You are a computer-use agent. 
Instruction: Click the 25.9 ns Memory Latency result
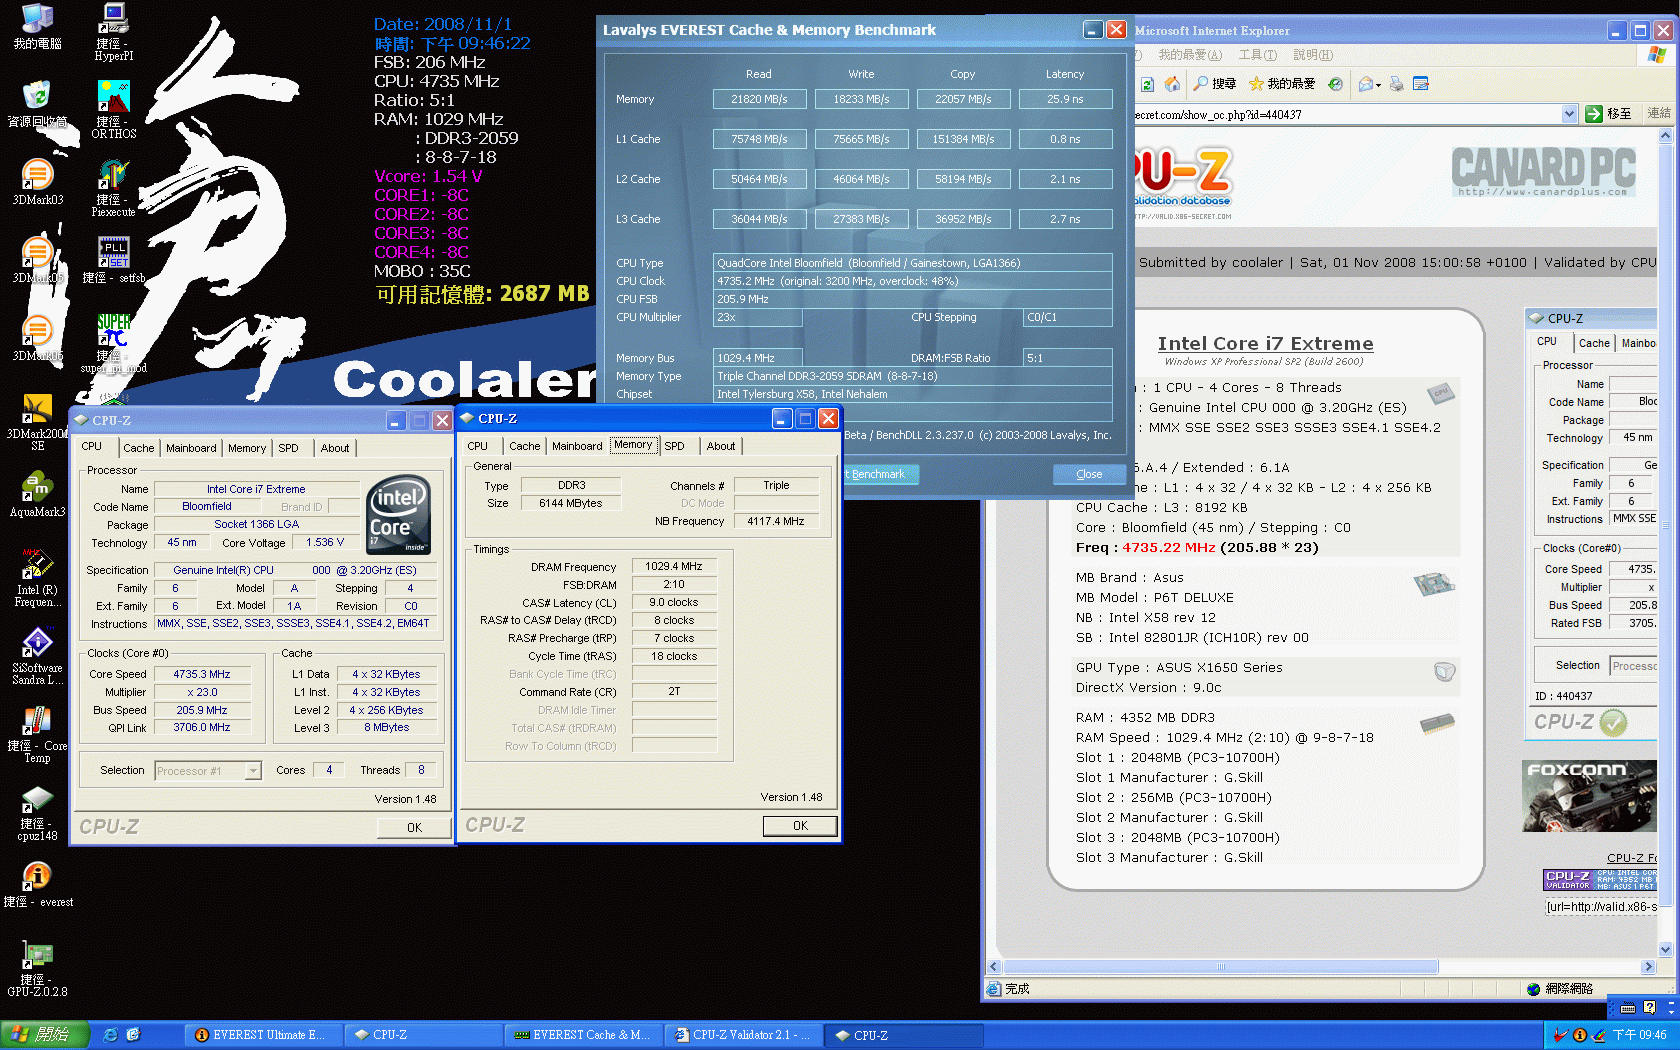tap(1065, 99)
